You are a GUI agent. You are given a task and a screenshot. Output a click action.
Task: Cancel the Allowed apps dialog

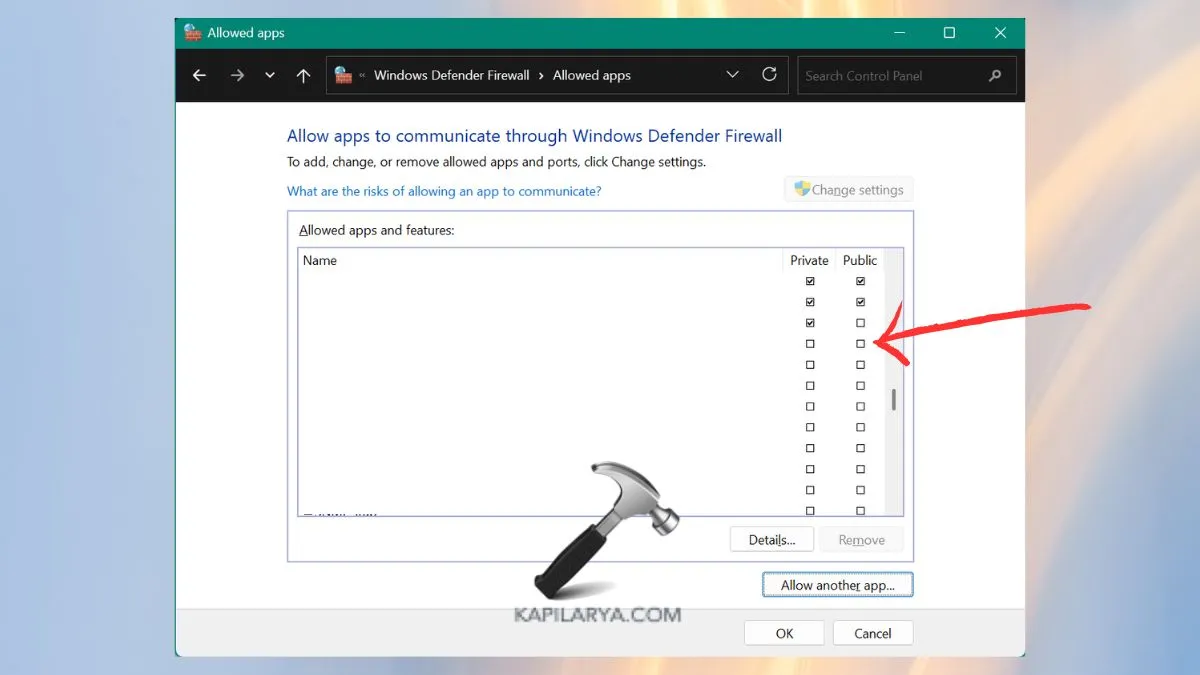873,633
